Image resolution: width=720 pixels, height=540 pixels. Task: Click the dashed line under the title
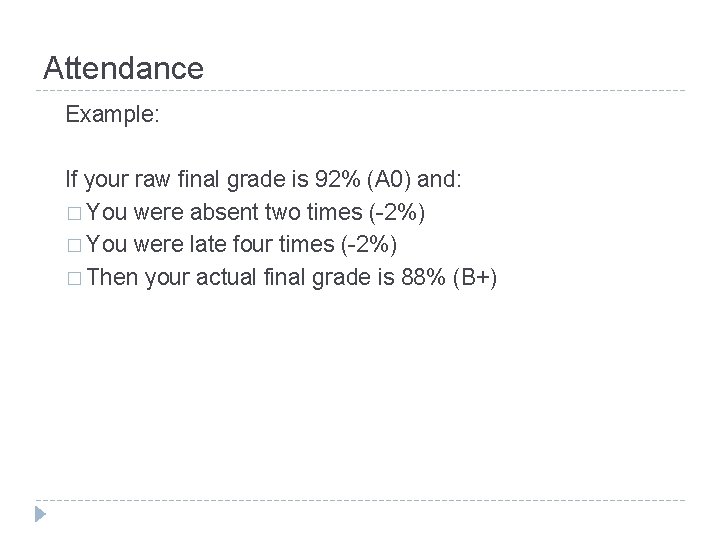tap(360, 91)
